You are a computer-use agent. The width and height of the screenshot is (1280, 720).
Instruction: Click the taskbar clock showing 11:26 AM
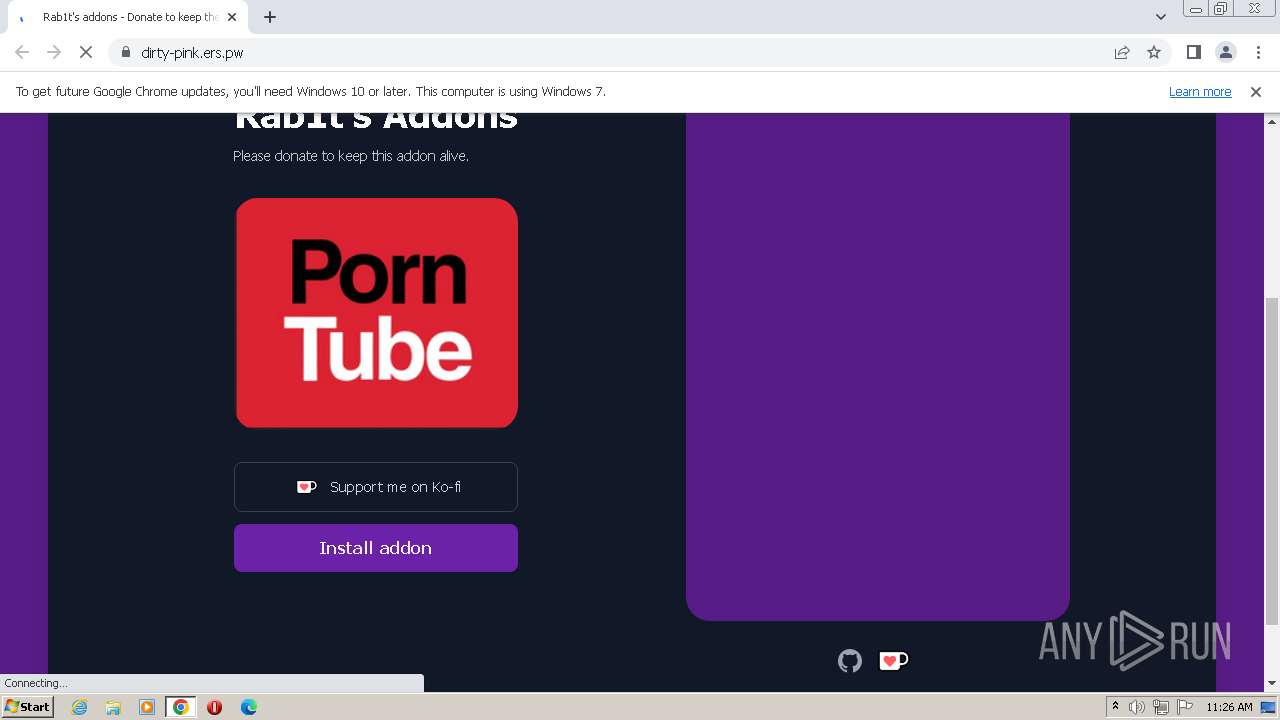click(x=1229, y=707)
